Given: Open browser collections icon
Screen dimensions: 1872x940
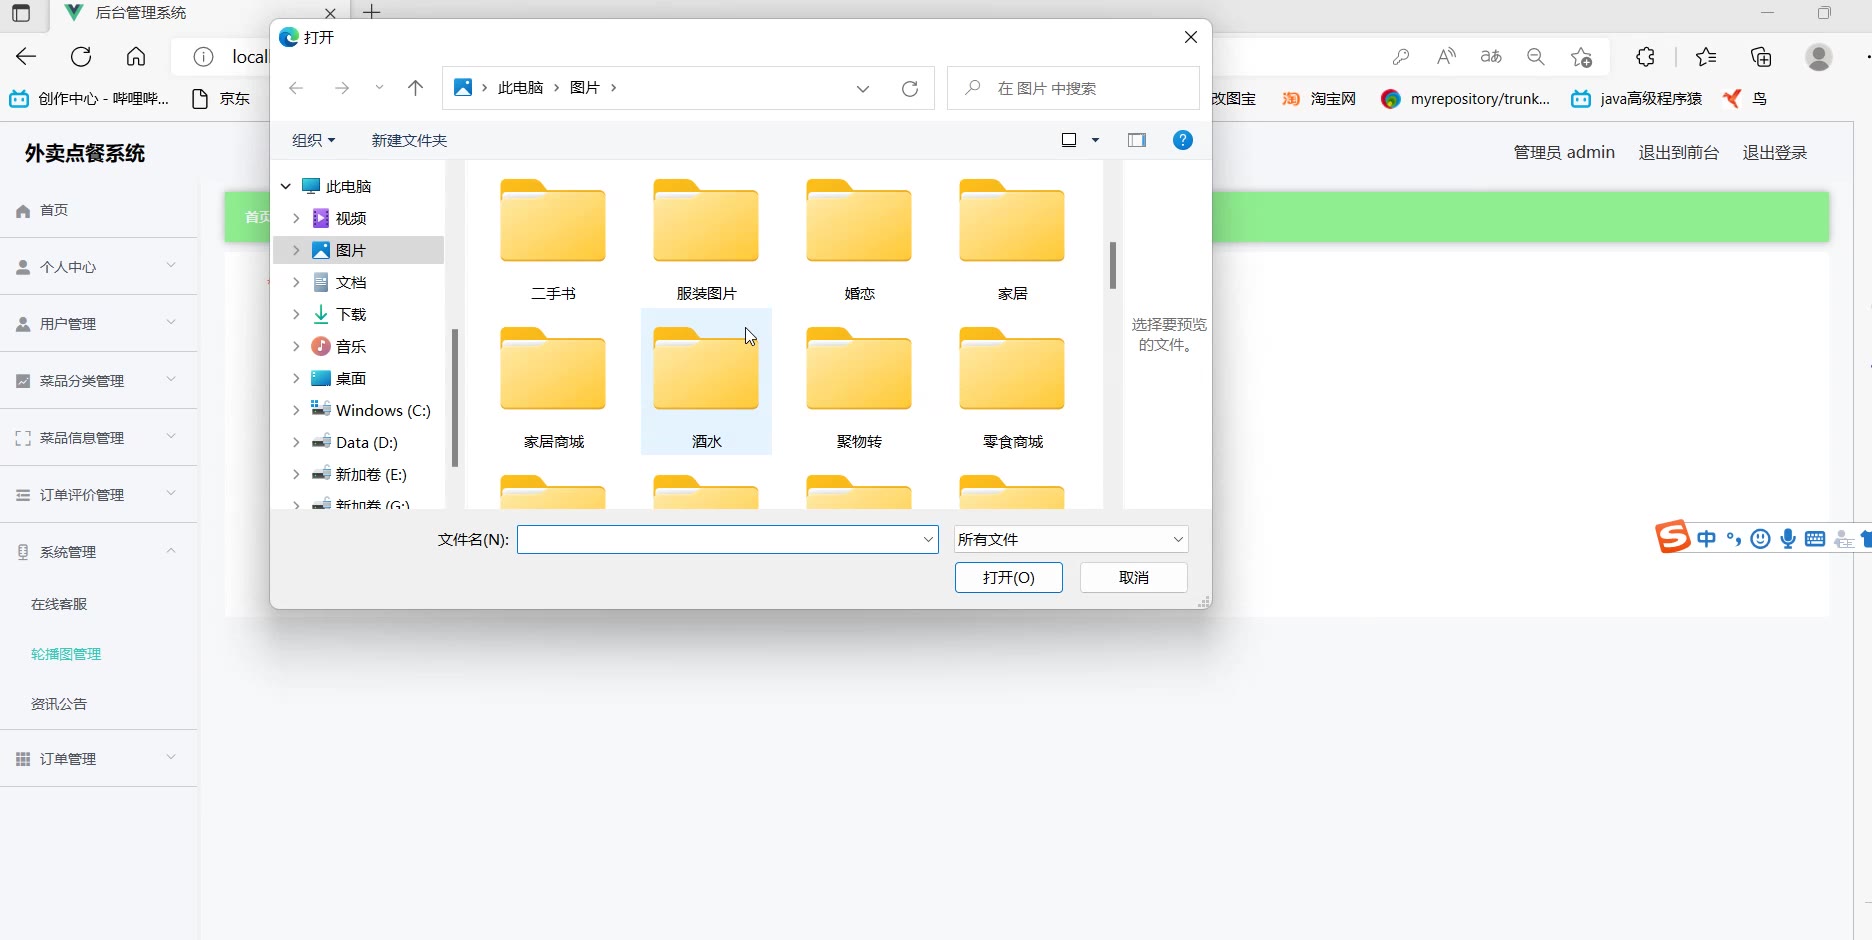Looking at the screenshot, I should tap(1761, 57).
